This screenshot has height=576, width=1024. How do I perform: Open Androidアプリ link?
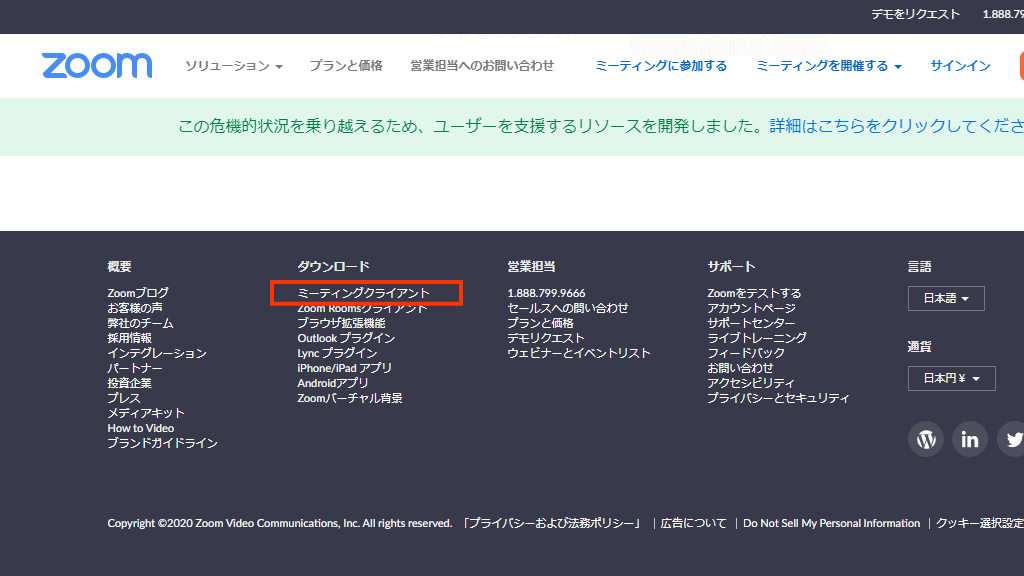(x=332, y=383)
